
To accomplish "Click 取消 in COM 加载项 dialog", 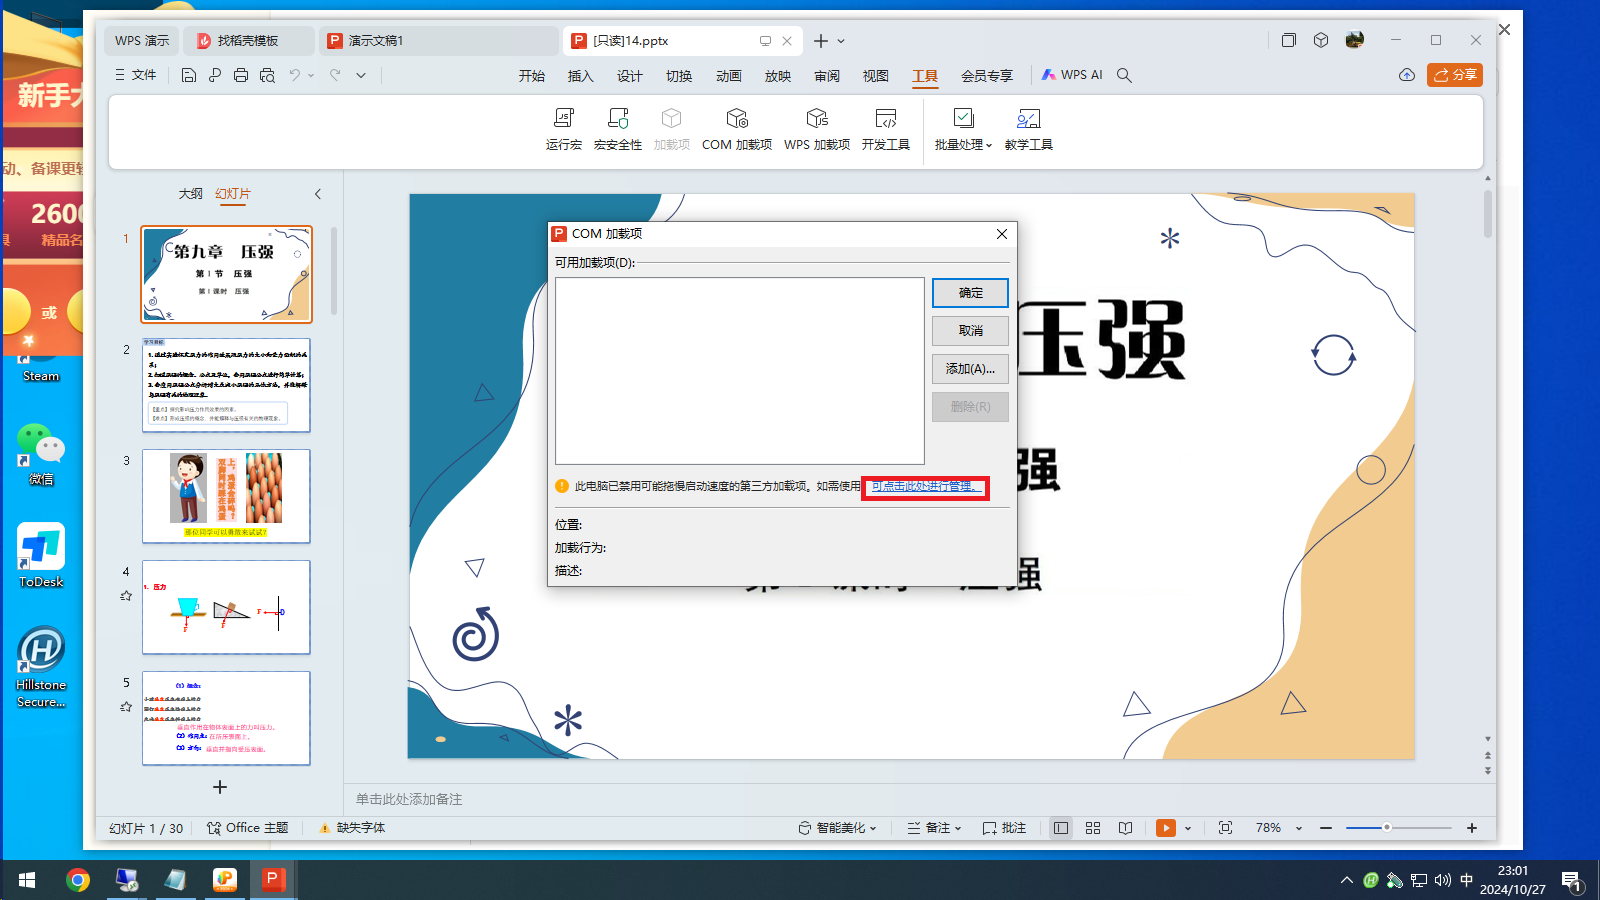I will pos(970,331).
